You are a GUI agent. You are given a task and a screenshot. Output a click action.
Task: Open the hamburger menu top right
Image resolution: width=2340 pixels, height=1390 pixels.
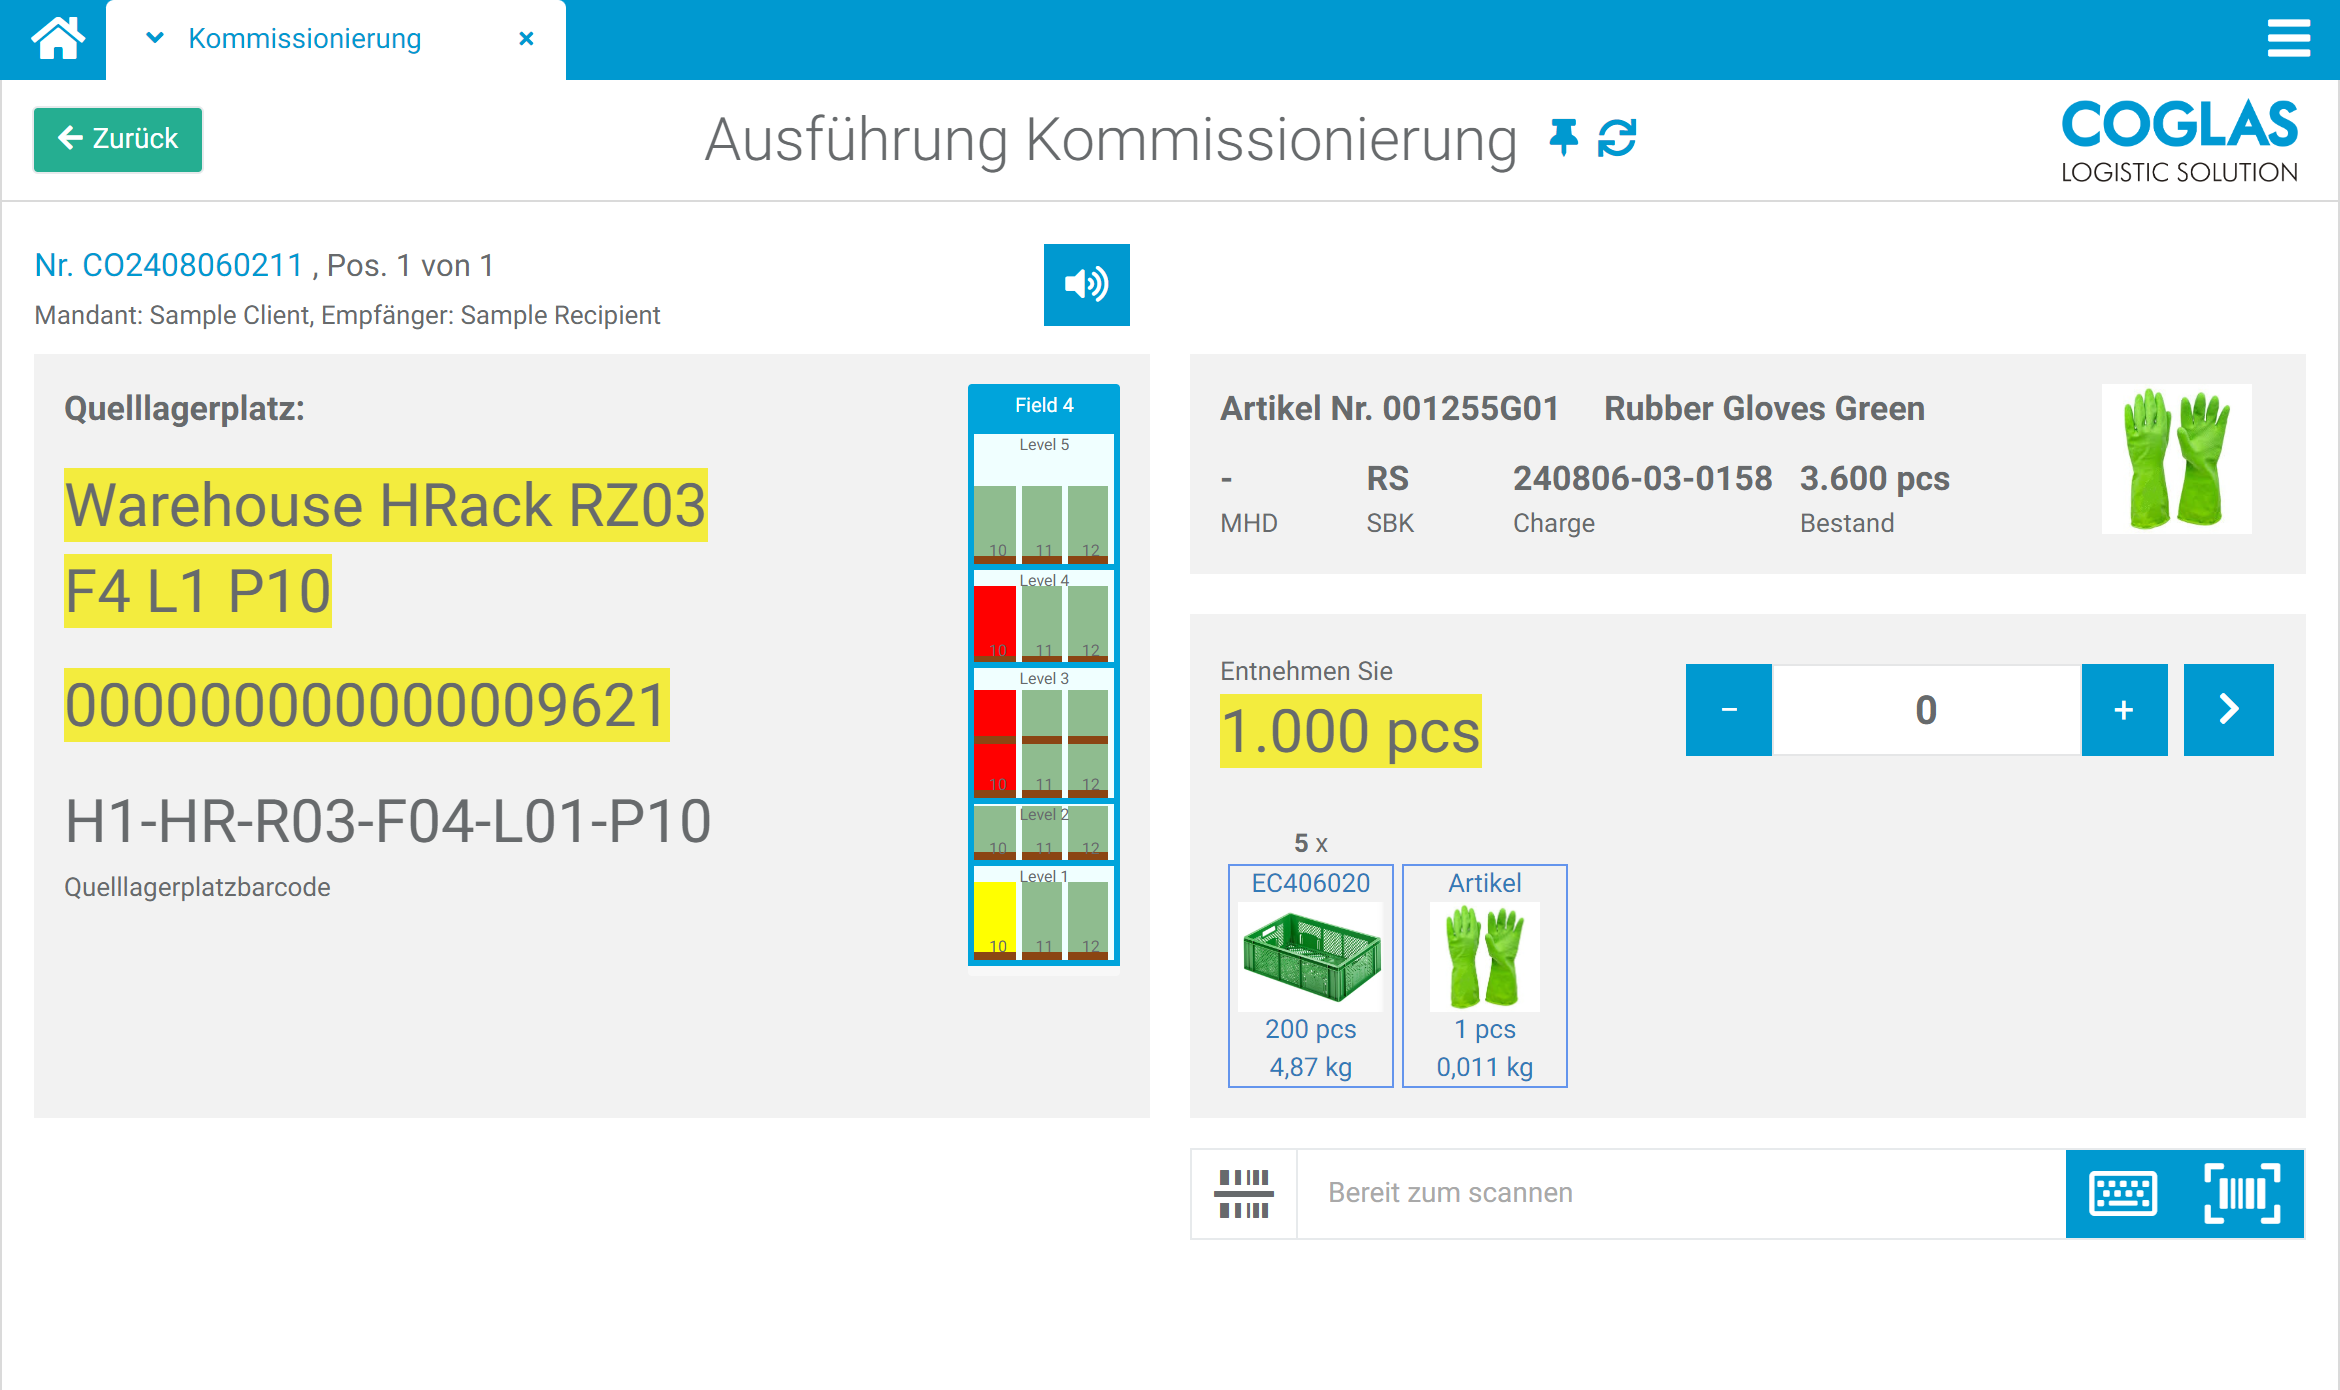click(x=2290, y=38)
